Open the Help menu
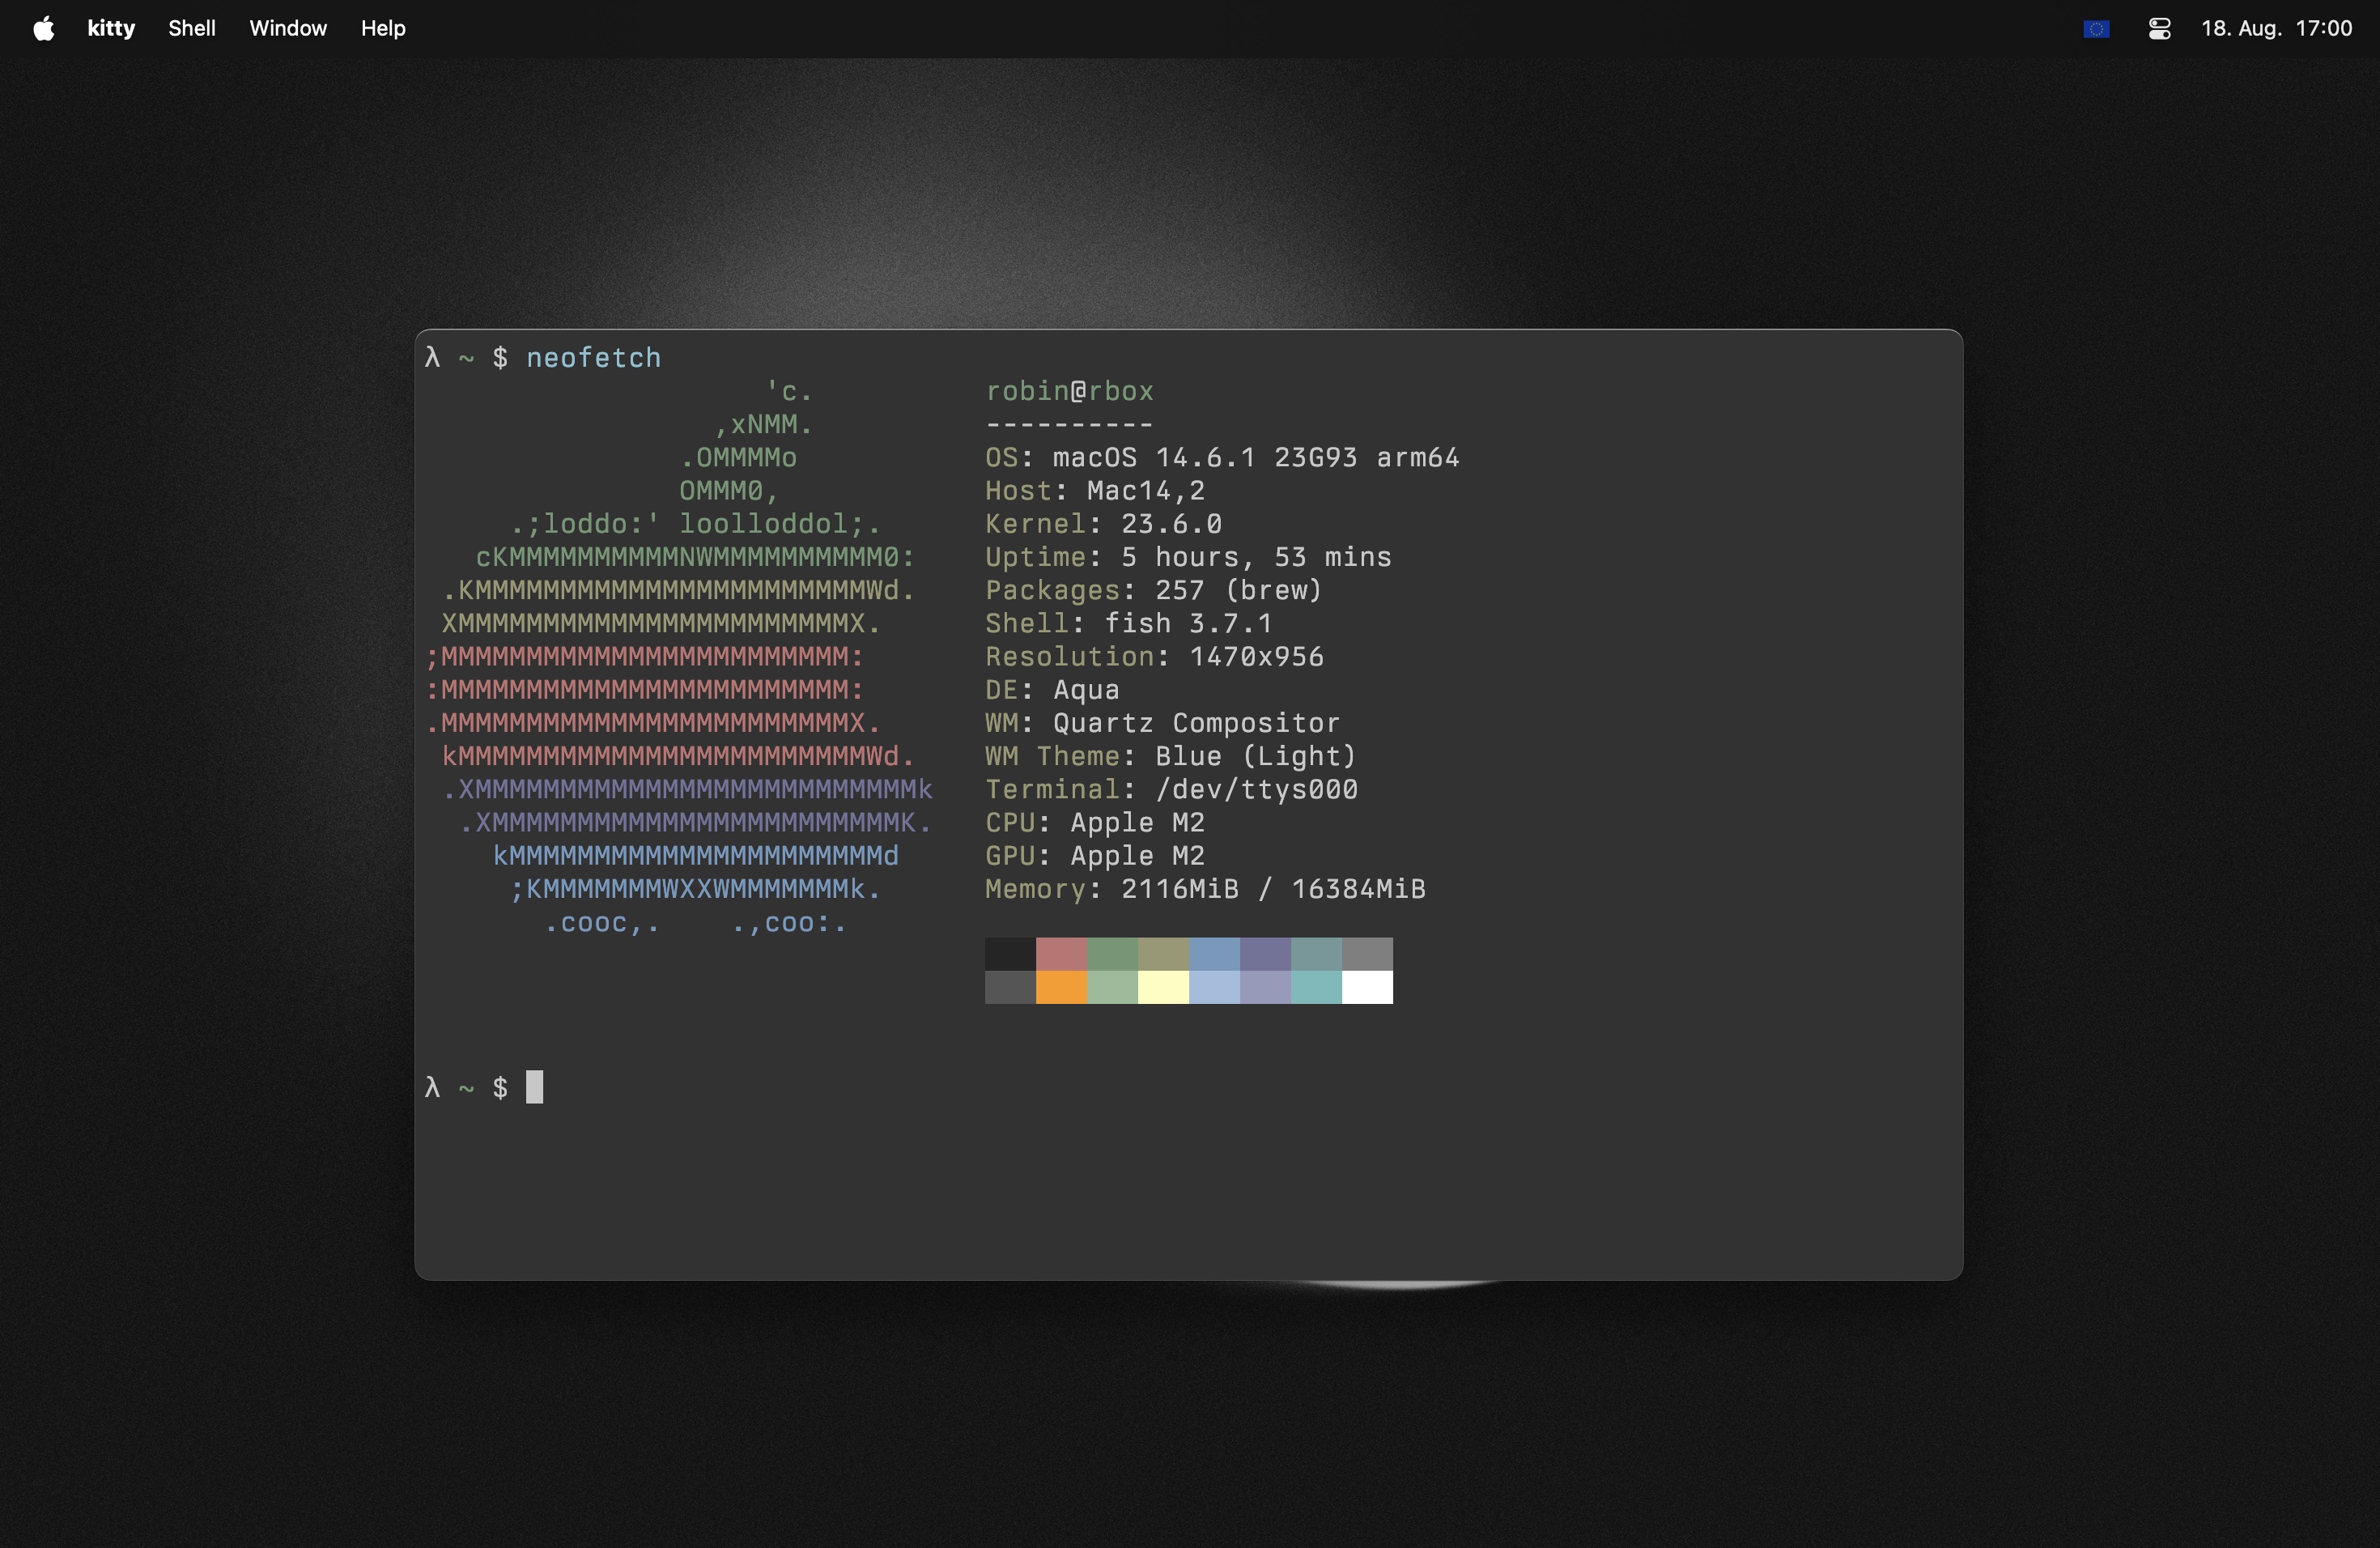This screenshot has height=1548, width=2380. pos(383,28)
